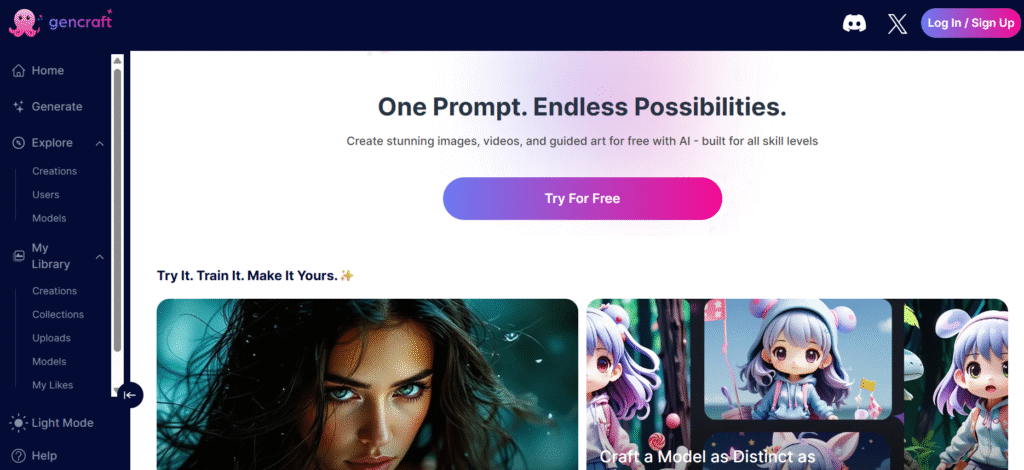This screenshot has height=470, width=1024.
Task: Open Users under Explore
Action: [x=46, y=195]
